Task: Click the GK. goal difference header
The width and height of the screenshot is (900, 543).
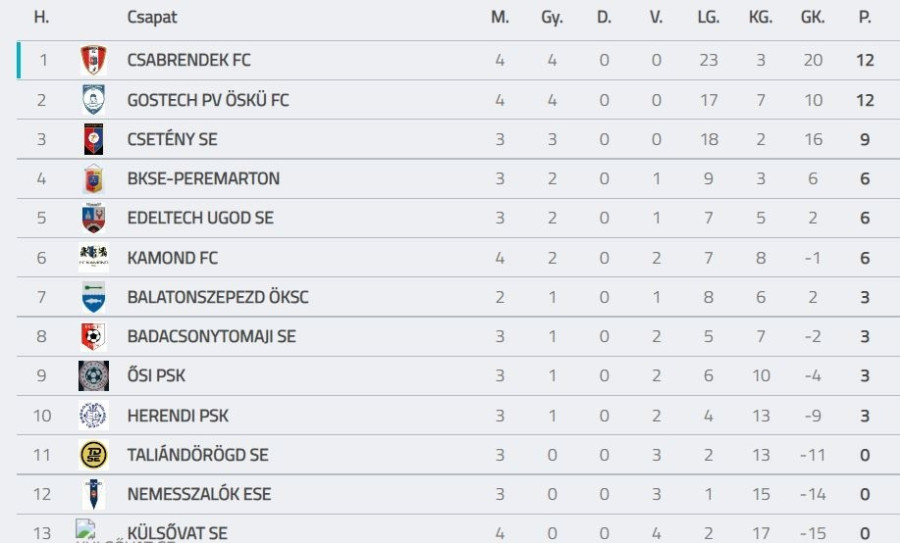Action: (812, 18)
